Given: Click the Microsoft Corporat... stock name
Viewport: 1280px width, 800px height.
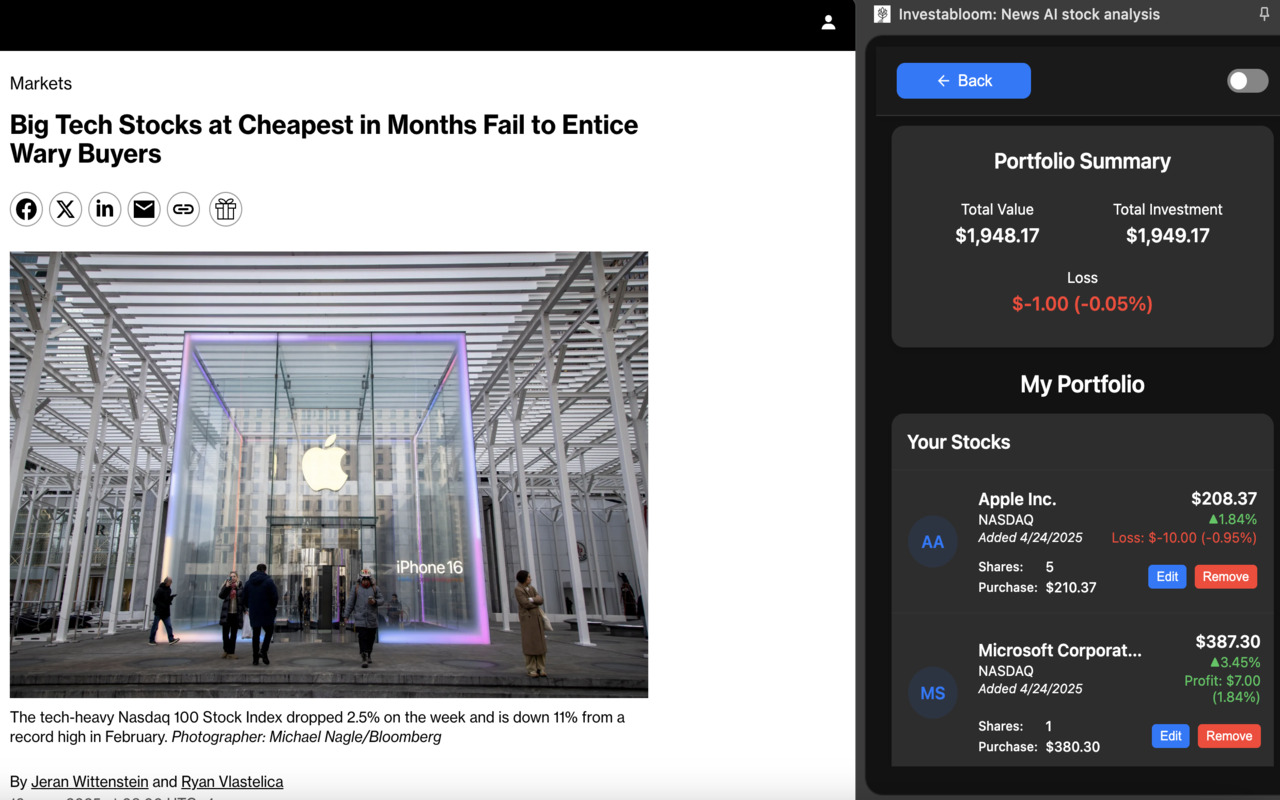Looking at the screenshot, I should pyautogui.click(x=1060, y=650).
